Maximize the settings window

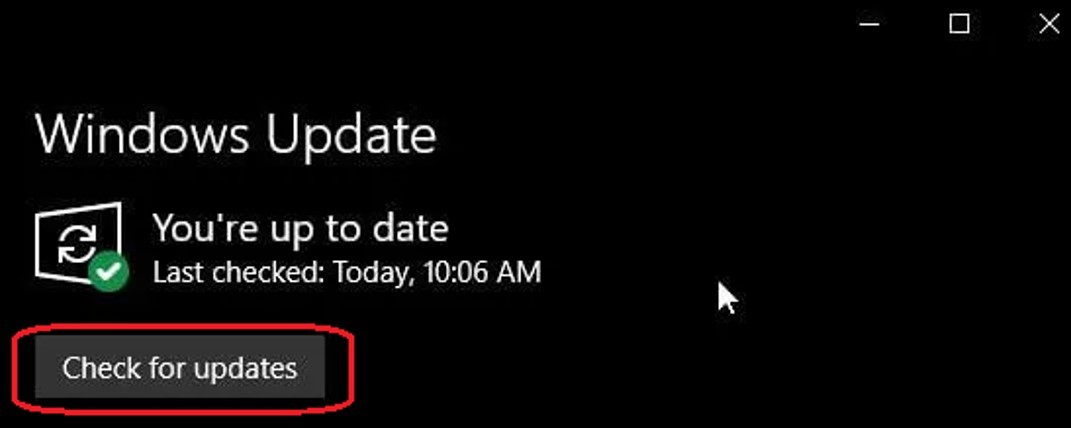pyautogui.click(x=960, y=25)
